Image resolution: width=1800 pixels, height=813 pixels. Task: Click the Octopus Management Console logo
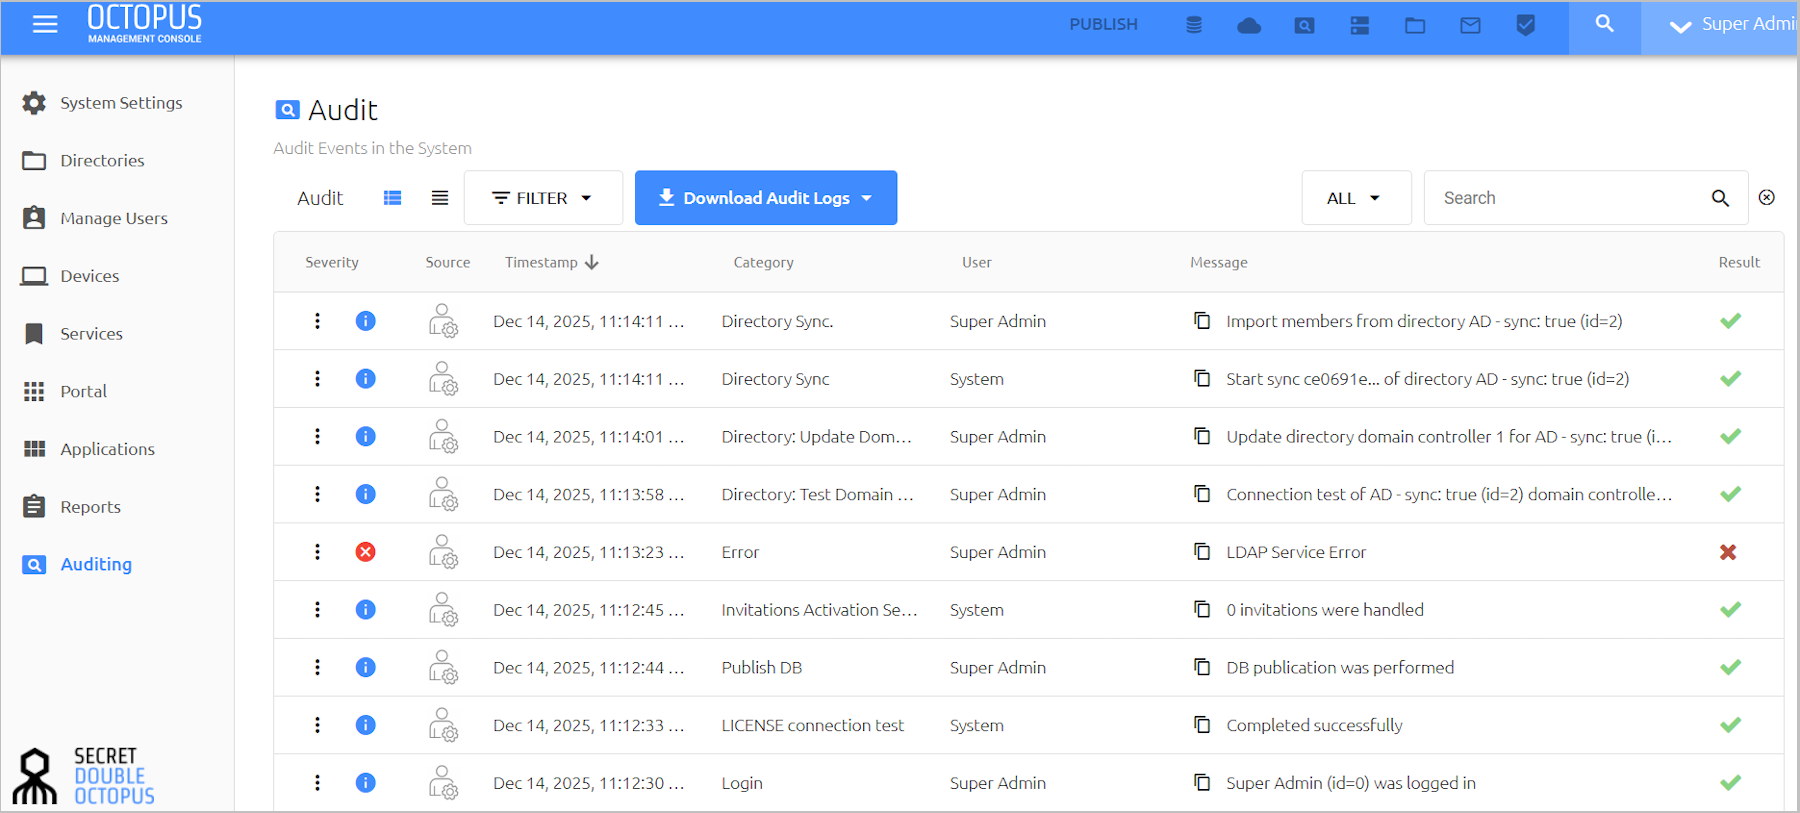click(144, 24)
